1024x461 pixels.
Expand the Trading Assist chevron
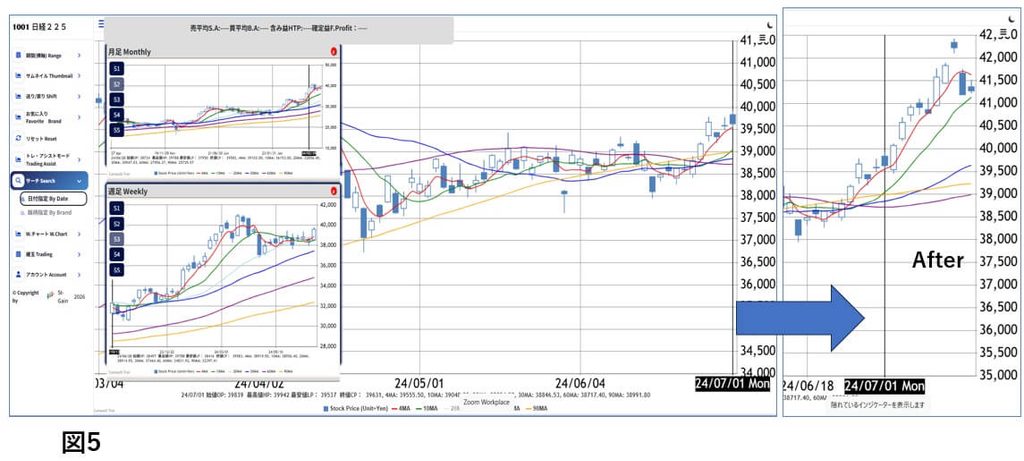tap(79, 159)
